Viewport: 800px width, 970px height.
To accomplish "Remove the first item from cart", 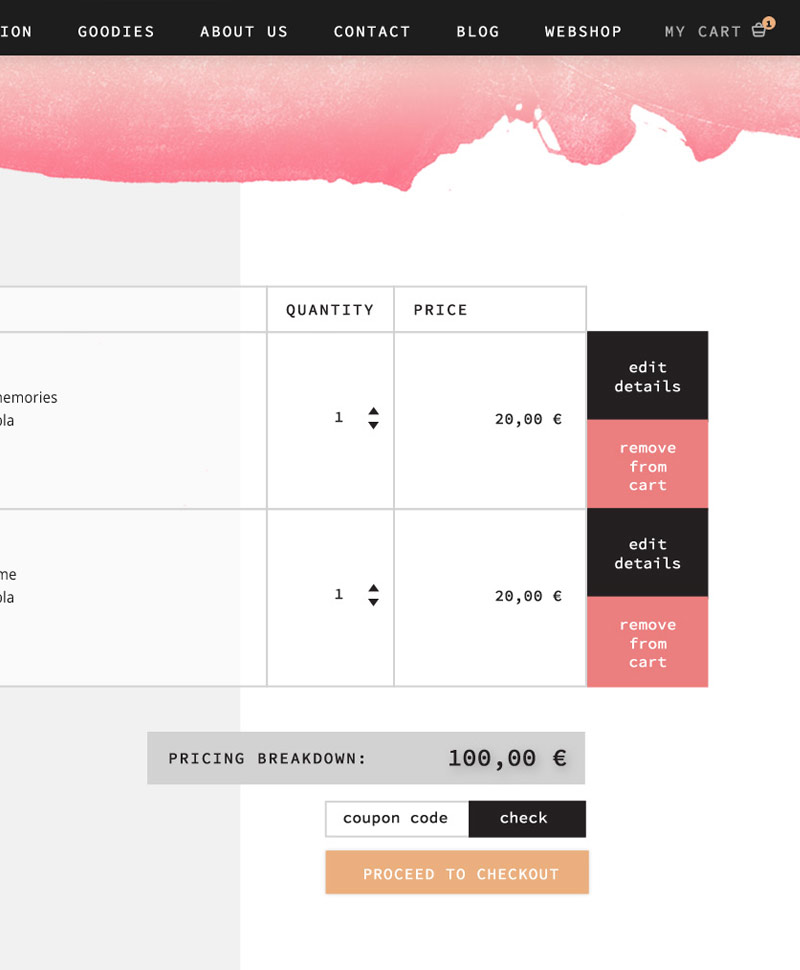I will click(647, 464).
